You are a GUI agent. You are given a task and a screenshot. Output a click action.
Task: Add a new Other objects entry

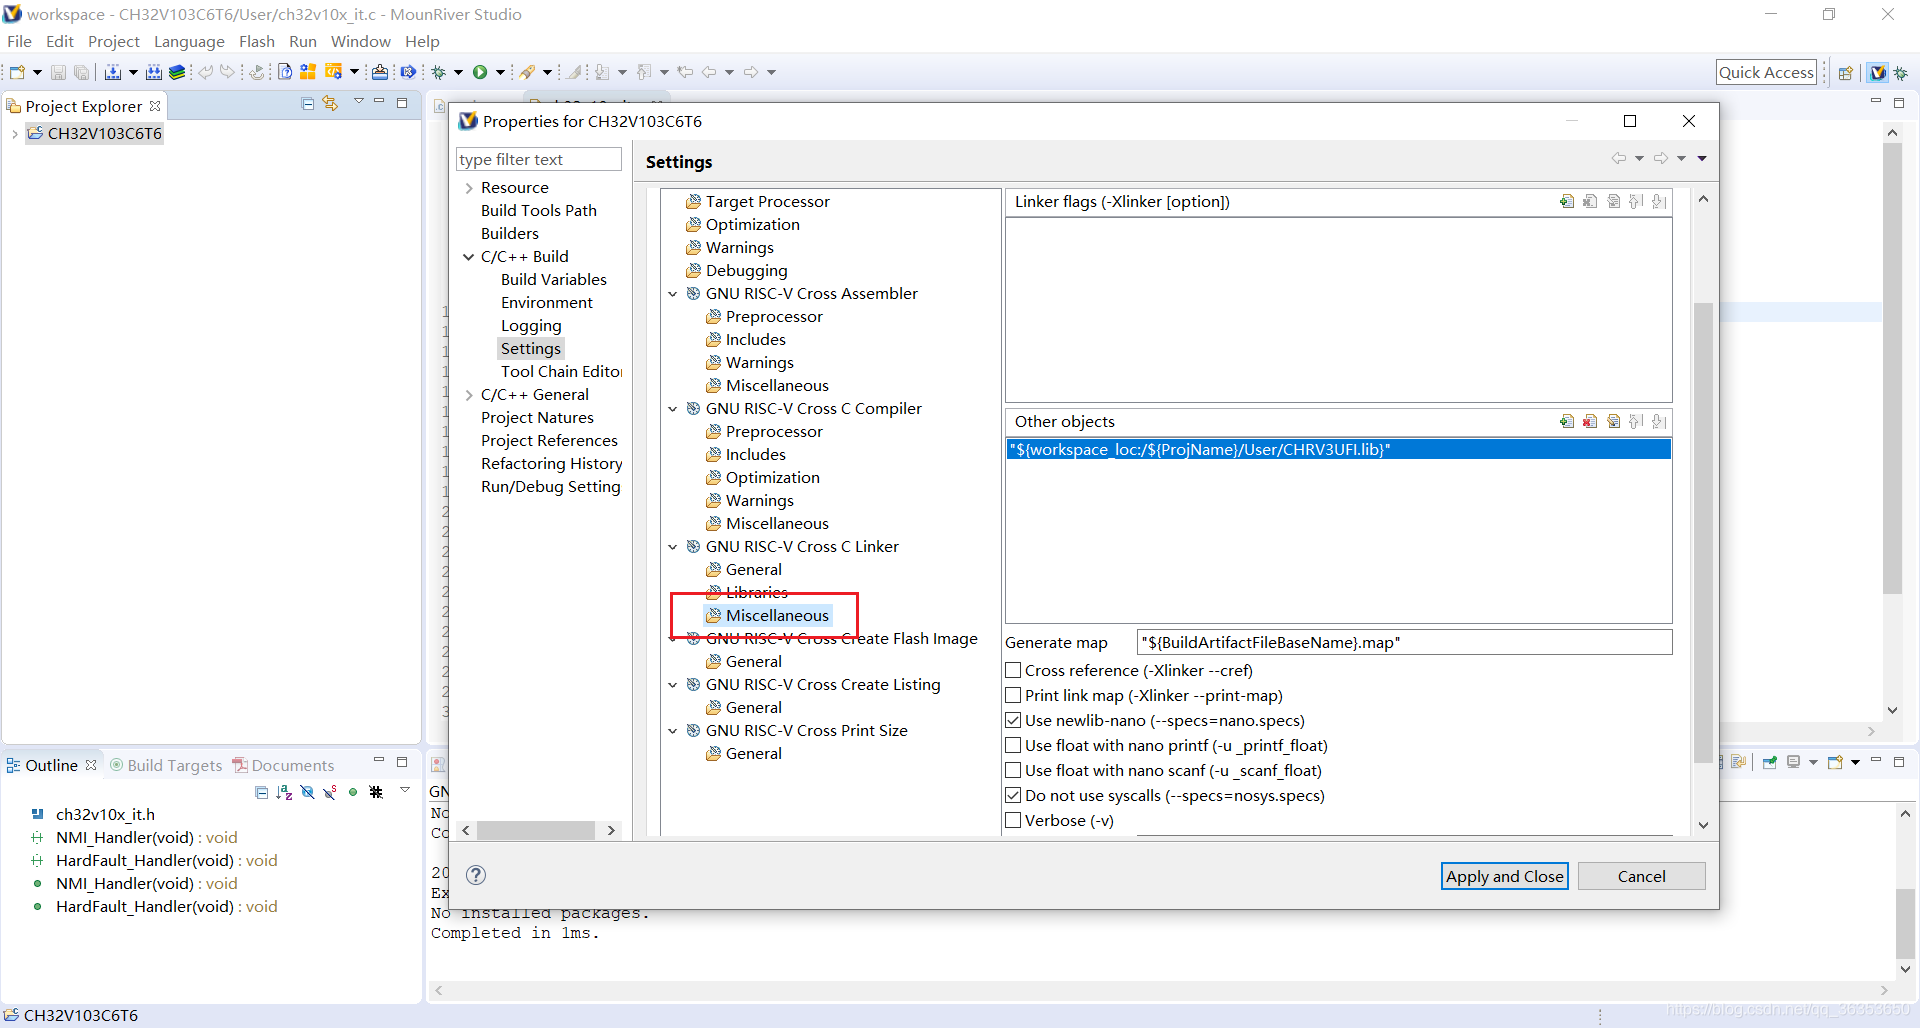[x=1567, y=421]
